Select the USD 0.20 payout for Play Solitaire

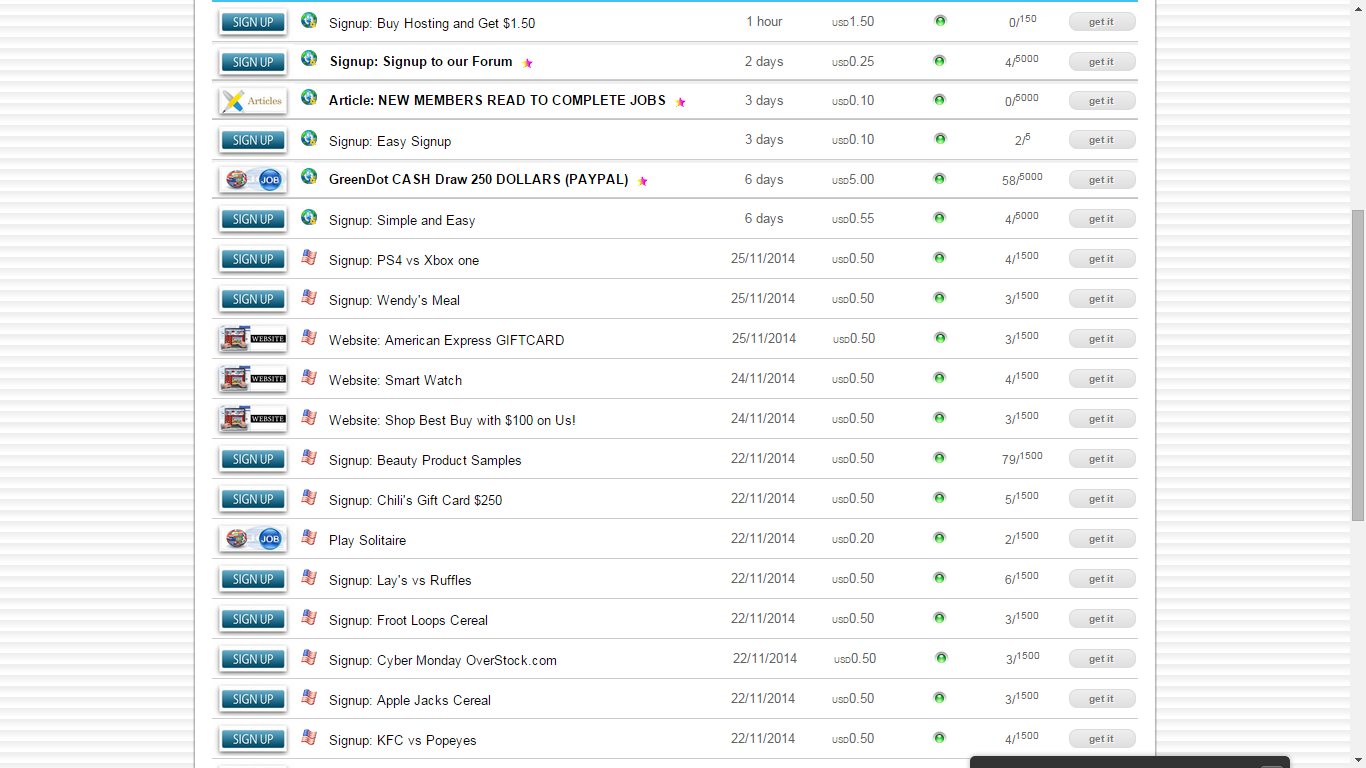pos(853,539)
